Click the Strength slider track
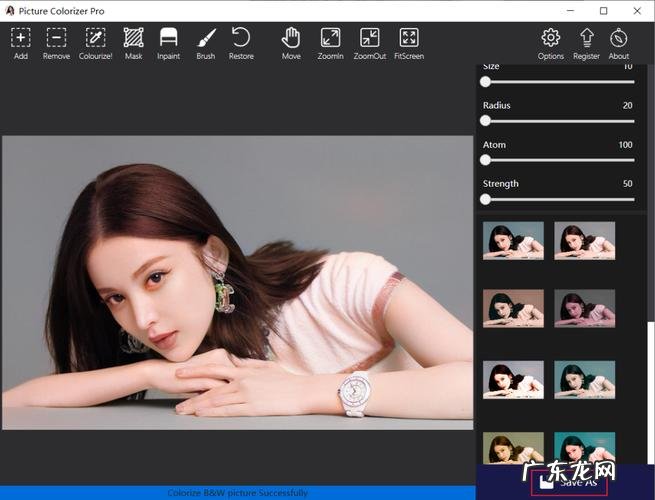Viewport: 655px width, 500px height. pos(560,199)
